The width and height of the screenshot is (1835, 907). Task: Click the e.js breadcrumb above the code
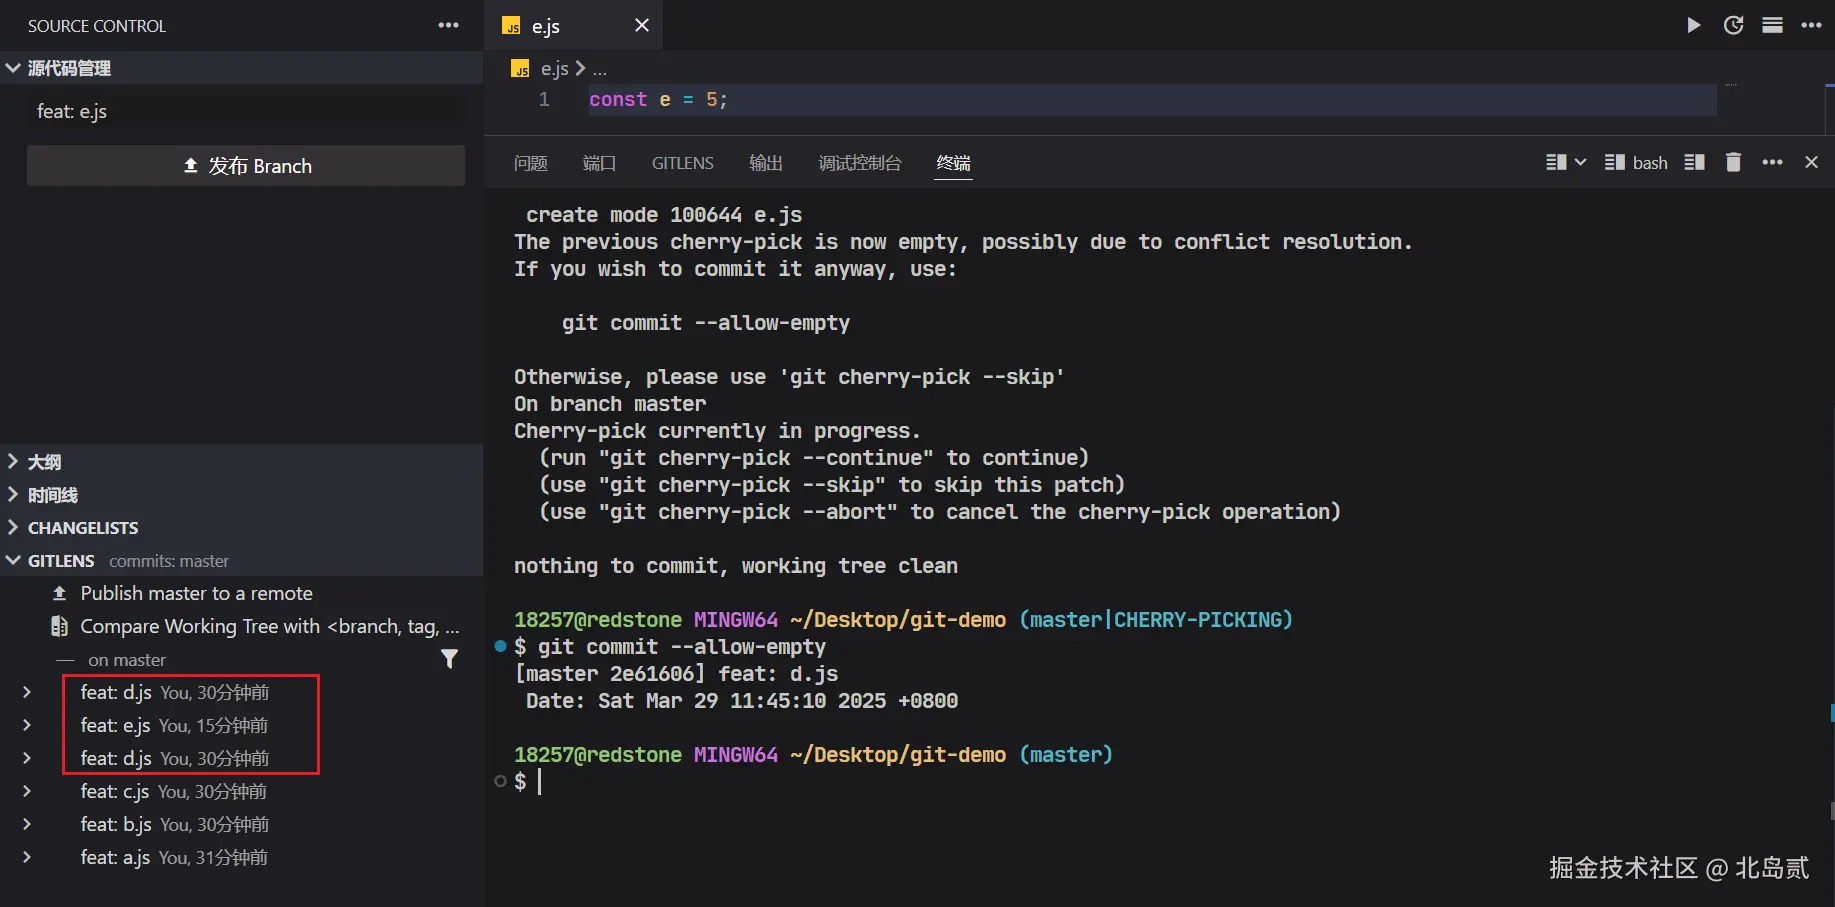[x=554, y=68]
